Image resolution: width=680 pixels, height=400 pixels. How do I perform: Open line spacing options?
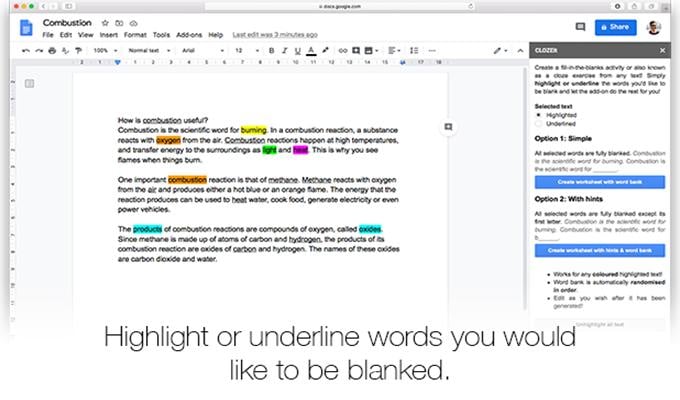[x=414, y=51]
